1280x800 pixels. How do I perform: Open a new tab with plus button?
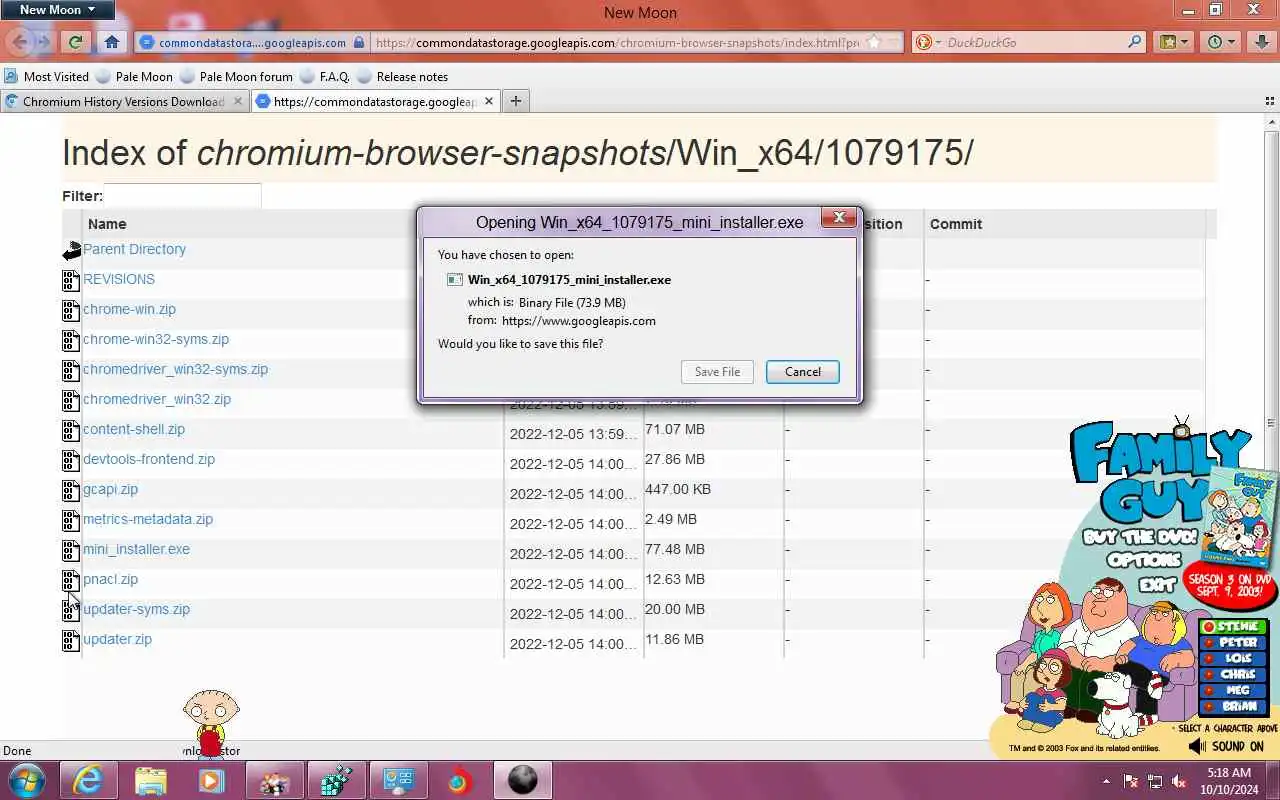click(515, 101)
